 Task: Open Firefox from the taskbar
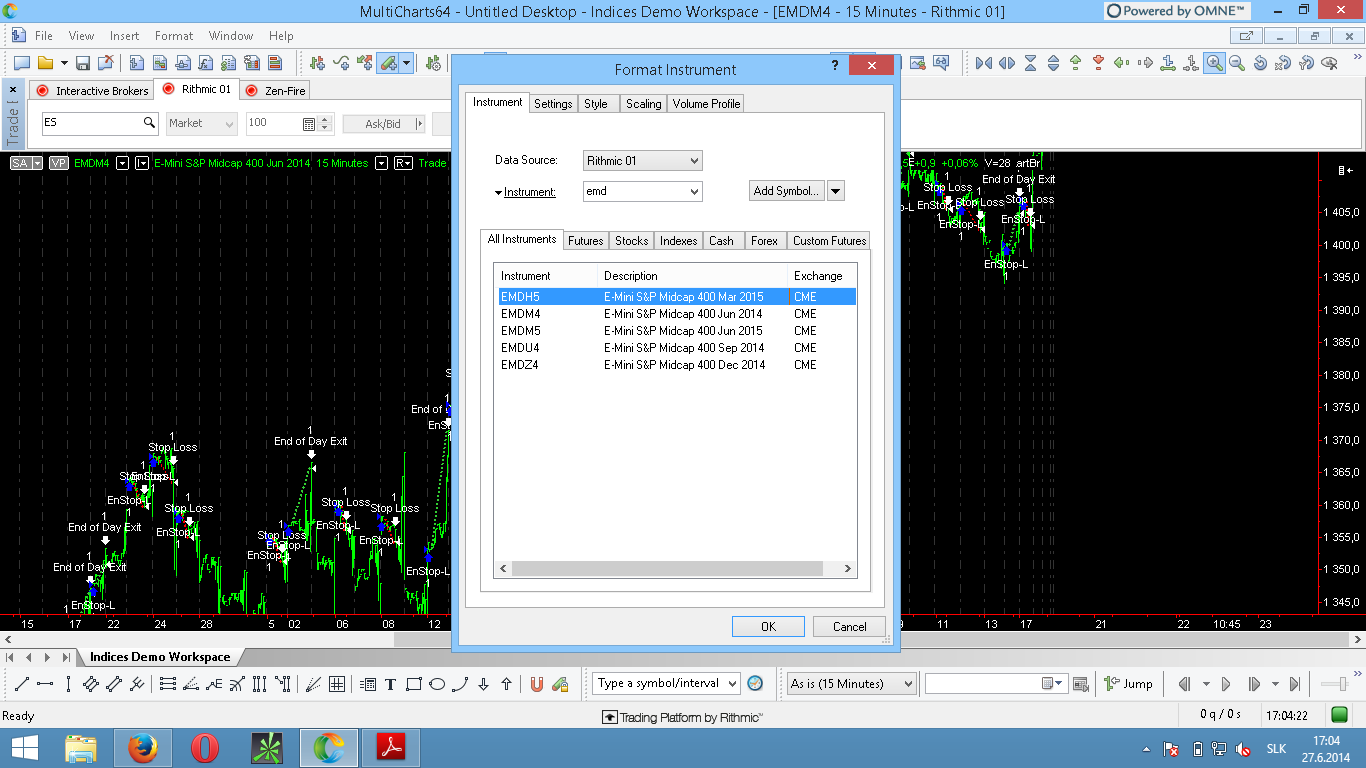click(143, 747)
